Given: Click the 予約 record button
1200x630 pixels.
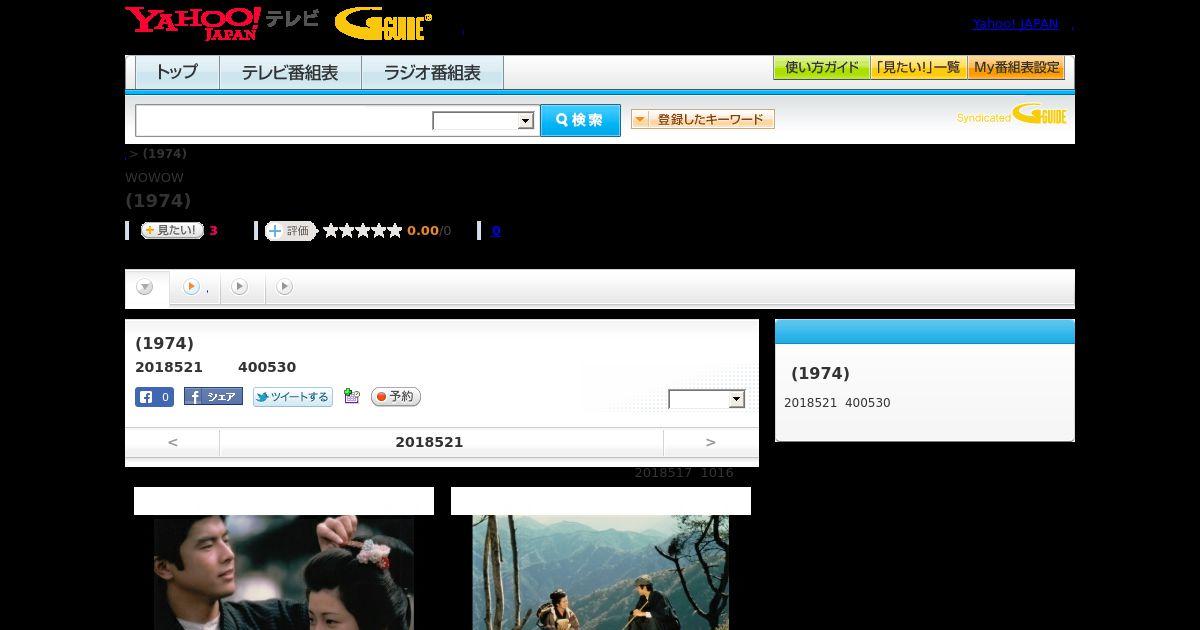Looking at the screenshot, I should (x=396, y=397).
